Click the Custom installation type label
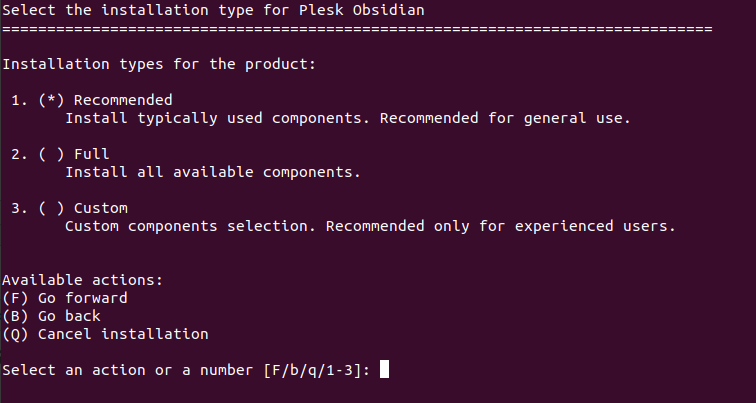756x403 pixels. (x=100, y=208)
